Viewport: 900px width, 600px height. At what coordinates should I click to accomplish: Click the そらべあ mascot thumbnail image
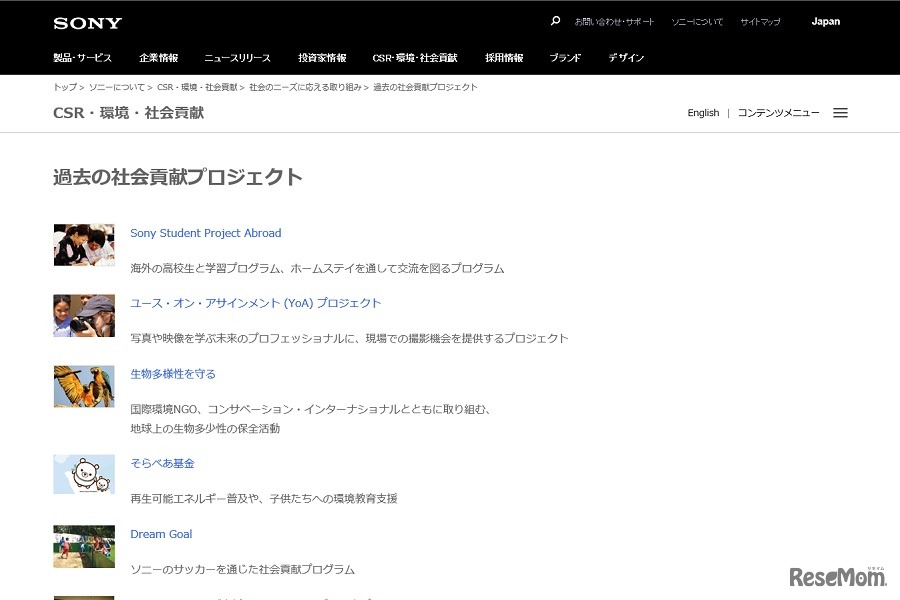(84, 475)
